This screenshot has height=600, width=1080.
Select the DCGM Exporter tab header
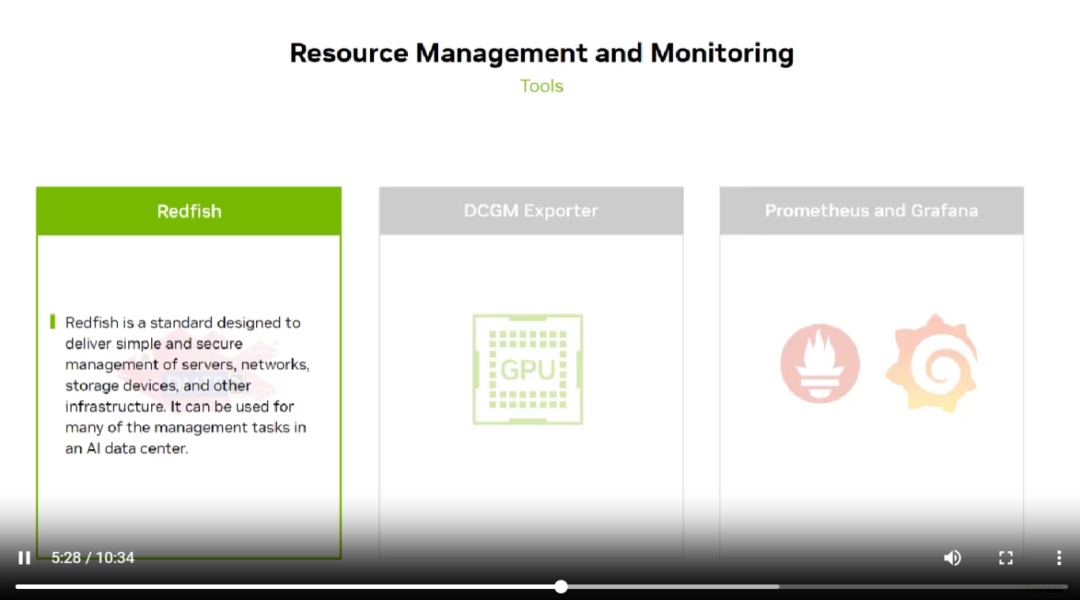click(x=531, y=211)
